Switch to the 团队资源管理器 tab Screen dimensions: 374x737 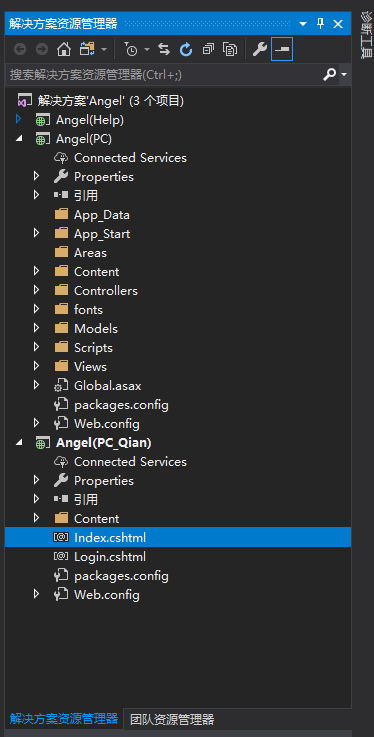coord(172,719)
